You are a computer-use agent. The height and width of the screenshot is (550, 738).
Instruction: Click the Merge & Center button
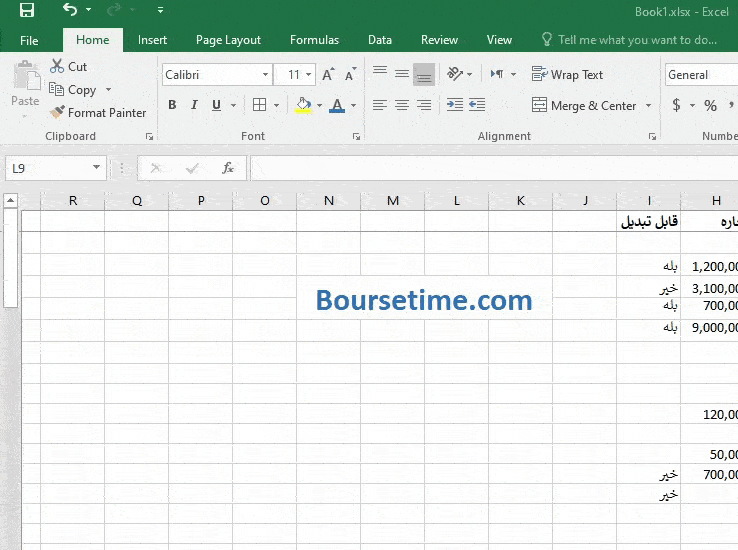click(x=584, y=105)
